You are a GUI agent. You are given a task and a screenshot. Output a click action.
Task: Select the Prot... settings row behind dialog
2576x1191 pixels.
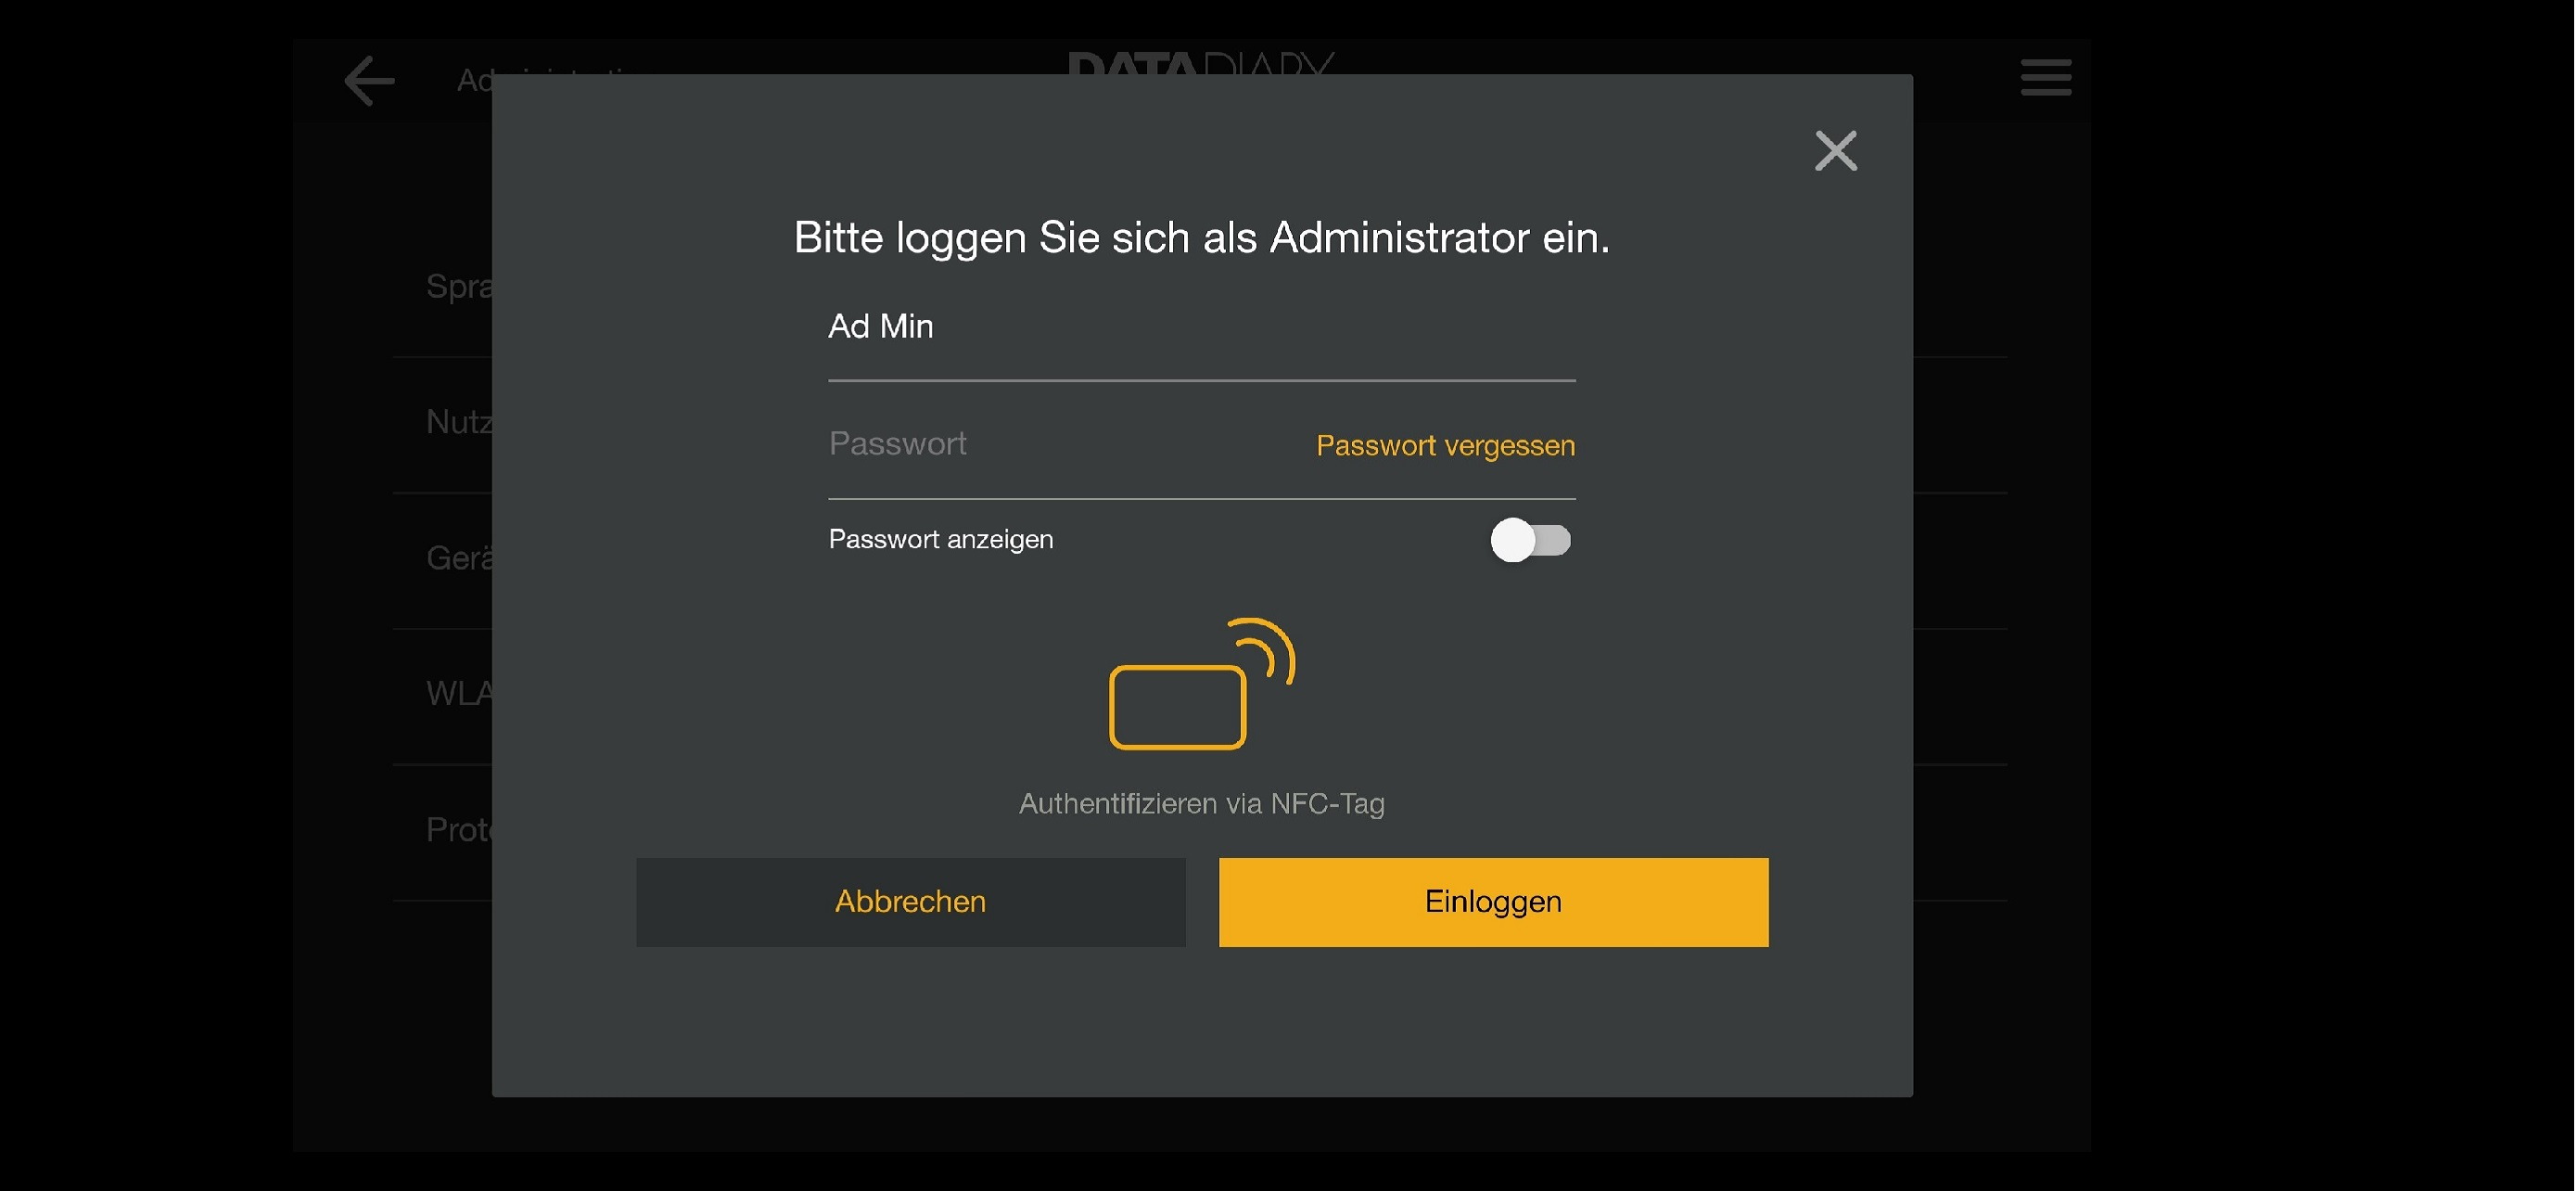pyautogui.click(x=458, y=830)
